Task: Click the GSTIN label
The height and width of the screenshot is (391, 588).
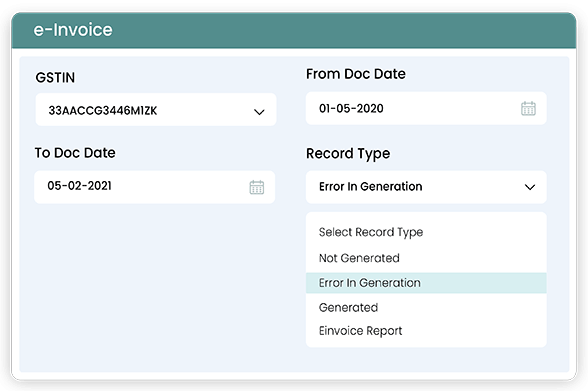Action: pyautogui.click(x=55, y=78)
